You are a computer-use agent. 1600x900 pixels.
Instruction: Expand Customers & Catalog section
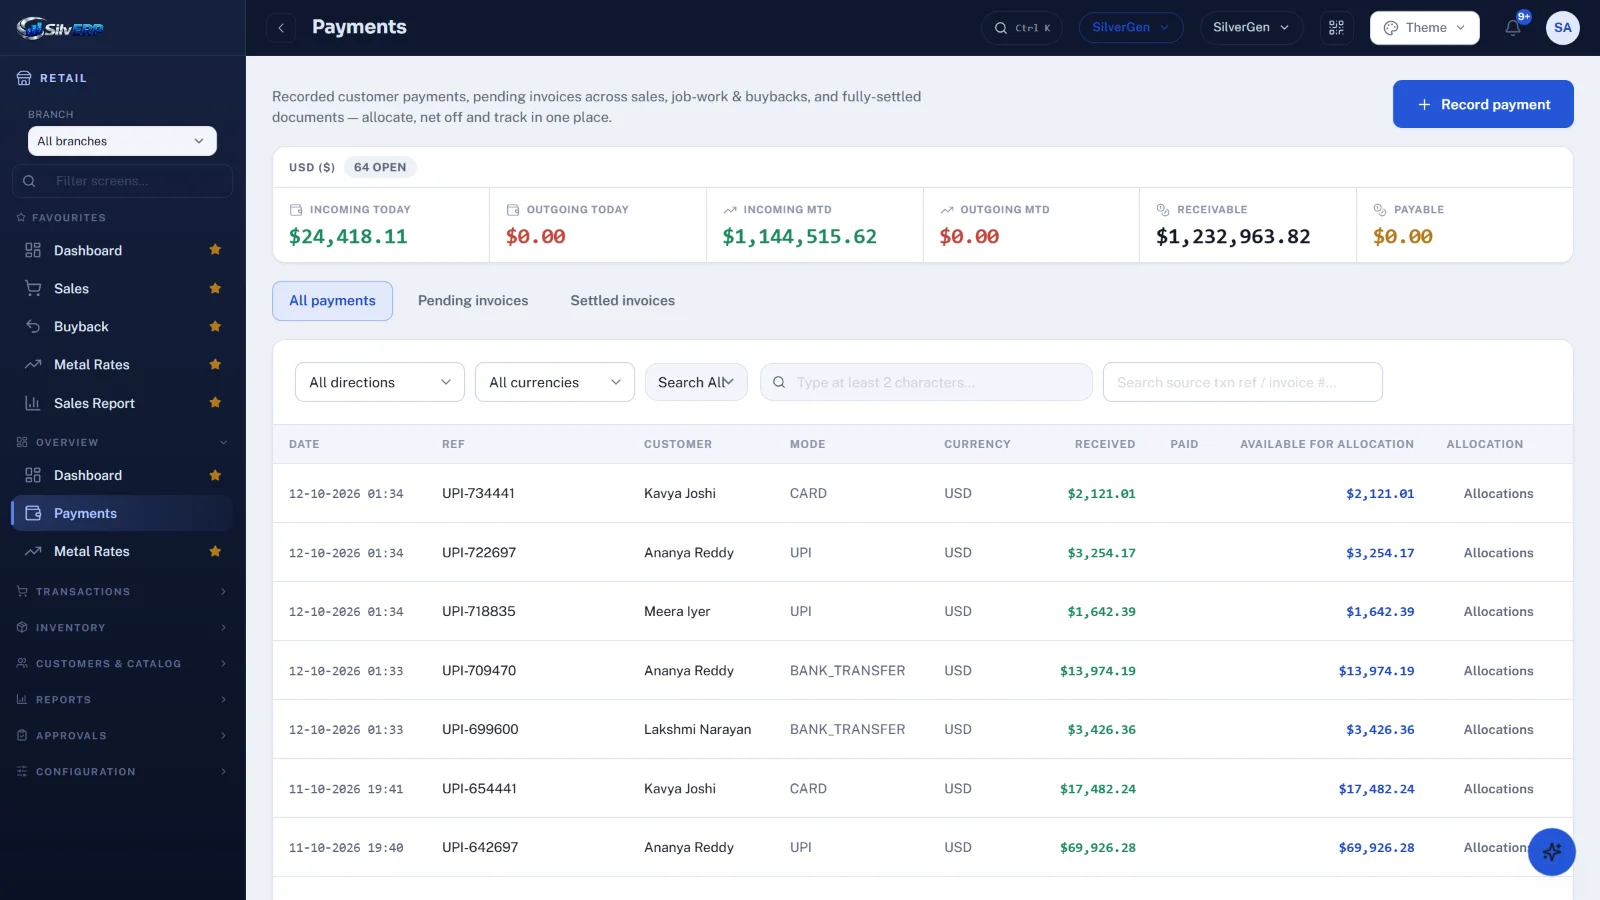[122, 664]
